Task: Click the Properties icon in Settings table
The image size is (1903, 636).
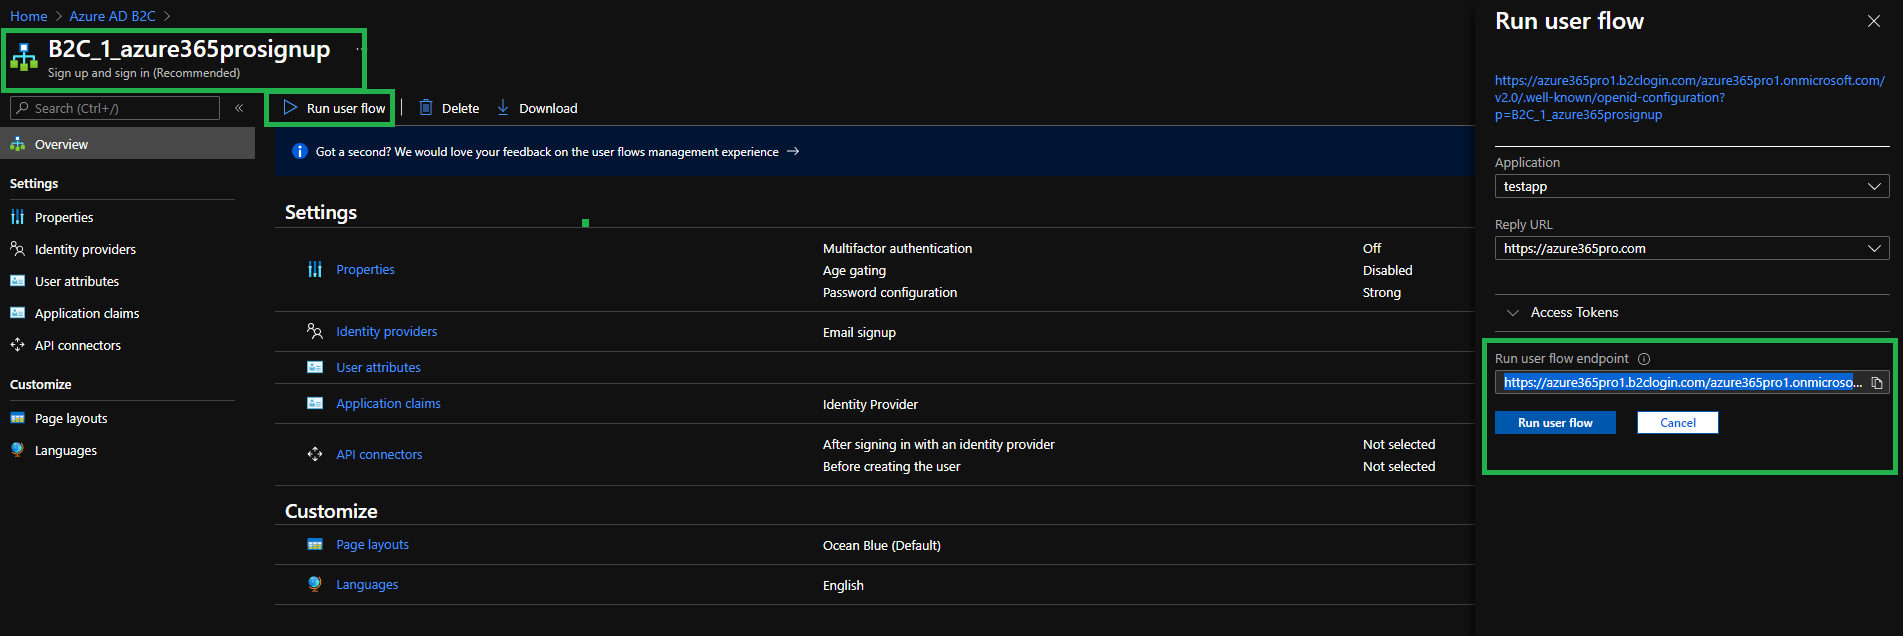Action: [x=315, y=269]
